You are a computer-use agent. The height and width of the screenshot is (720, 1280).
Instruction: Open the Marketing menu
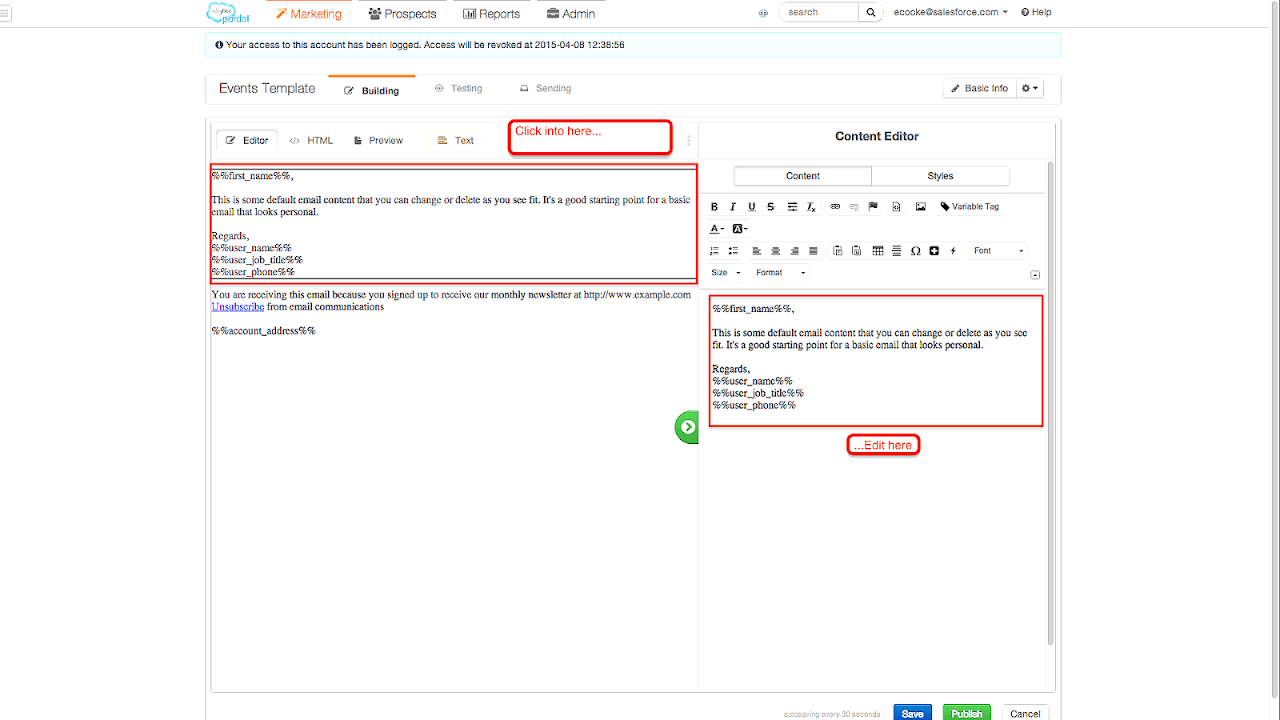click(309, 14)
